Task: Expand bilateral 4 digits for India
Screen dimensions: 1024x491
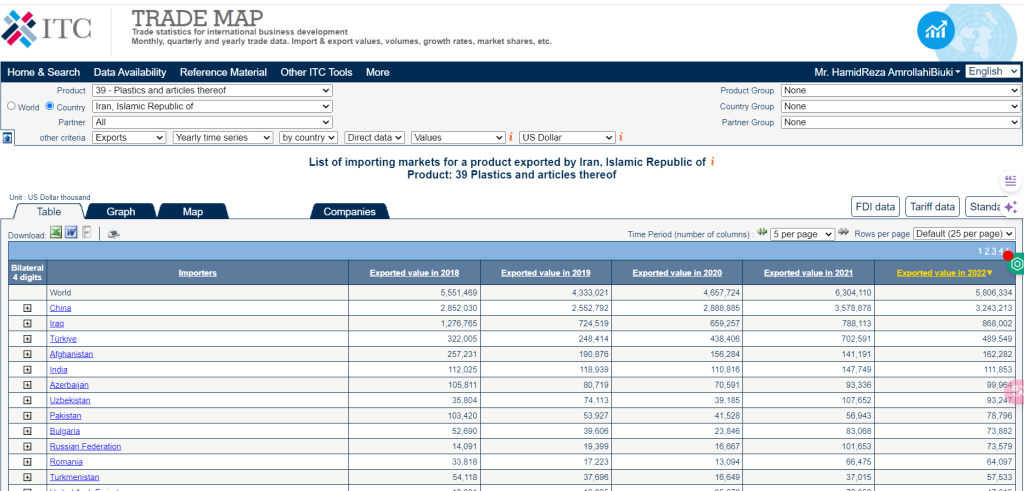Action: coord(27,370)
